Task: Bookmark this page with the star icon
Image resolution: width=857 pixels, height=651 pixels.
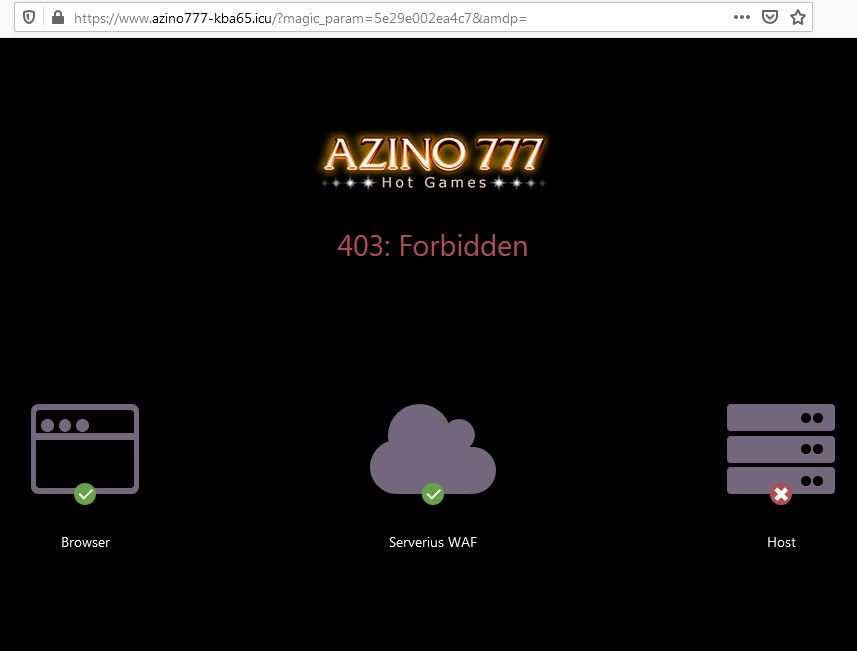Action: point(798,17)
